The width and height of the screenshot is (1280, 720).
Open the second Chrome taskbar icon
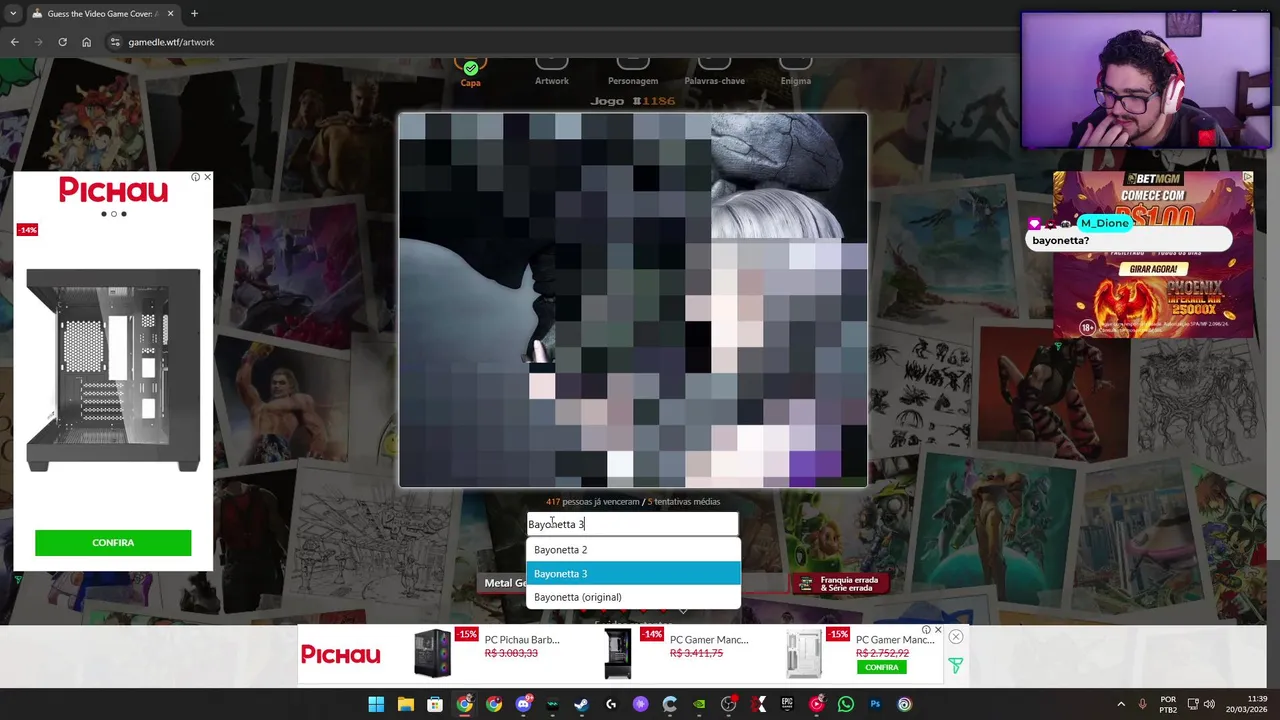coord(494,704)
